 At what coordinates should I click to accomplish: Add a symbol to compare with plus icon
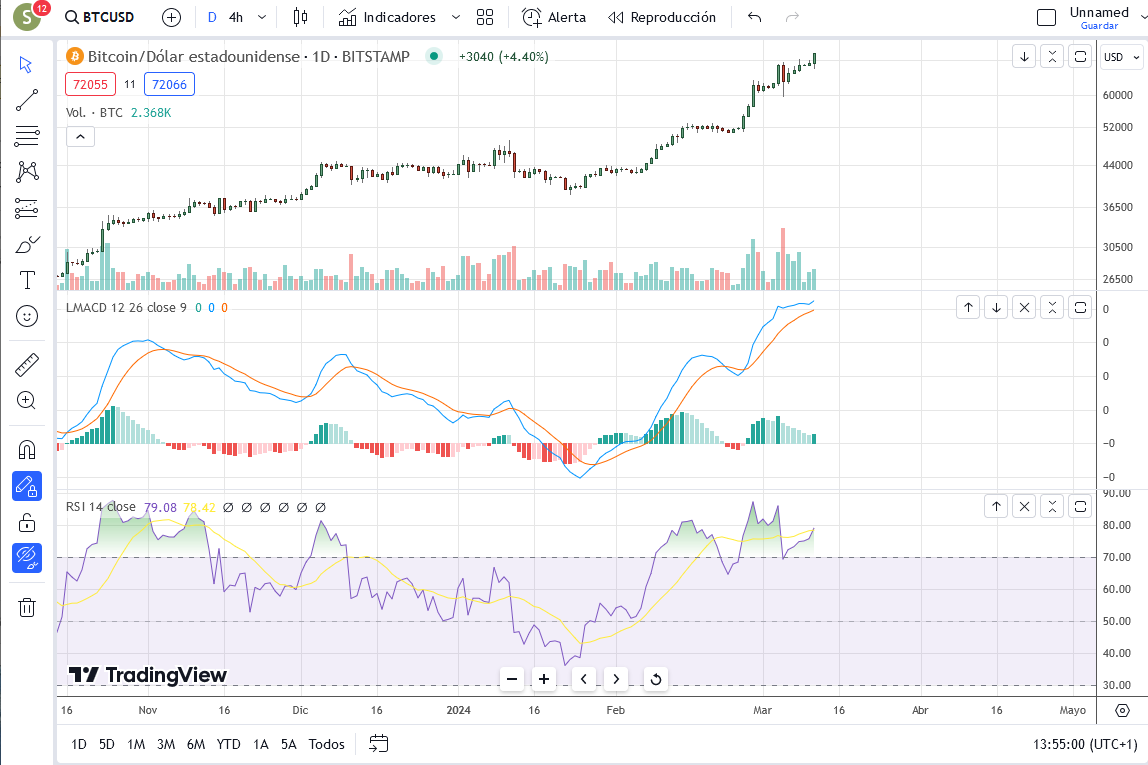171,18
